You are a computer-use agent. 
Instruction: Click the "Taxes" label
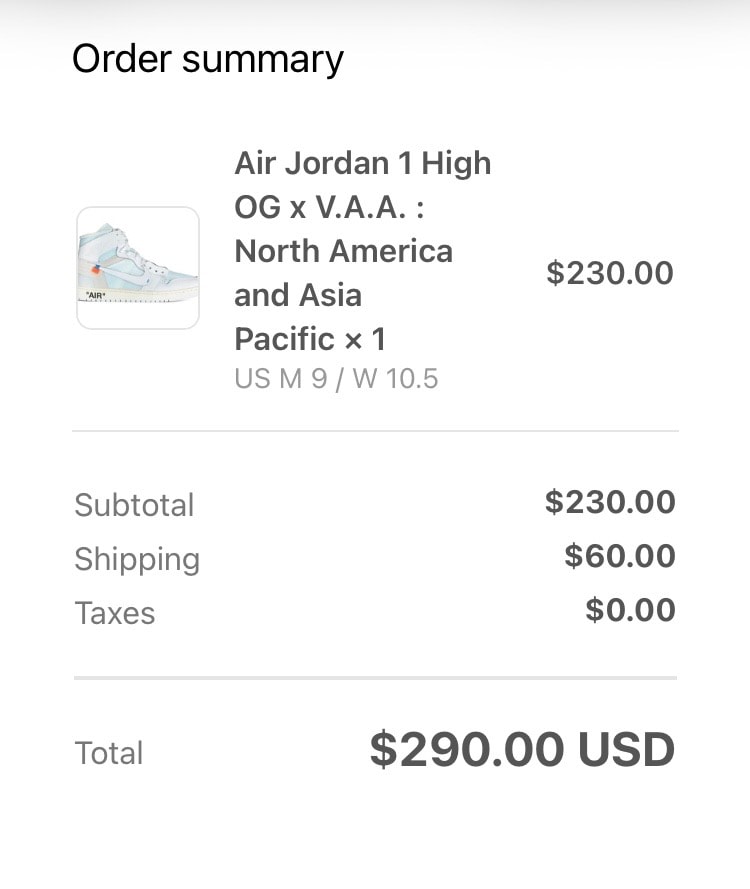(115, 613)
